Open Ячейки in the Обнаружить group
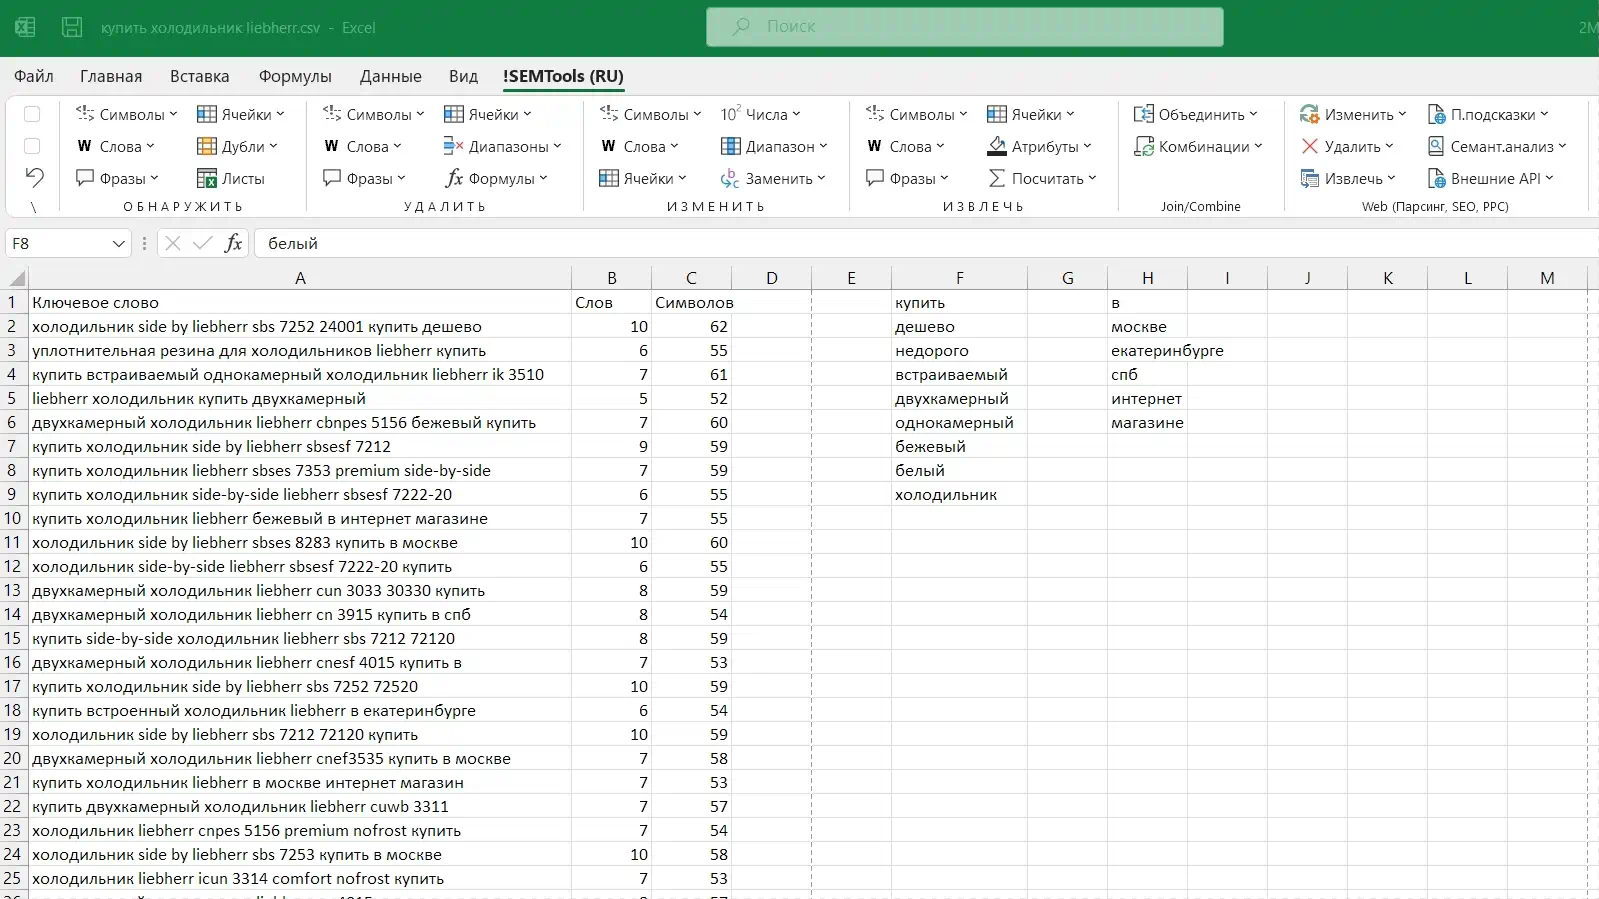This screenshot has height=899, width=1599. [241, 114]
